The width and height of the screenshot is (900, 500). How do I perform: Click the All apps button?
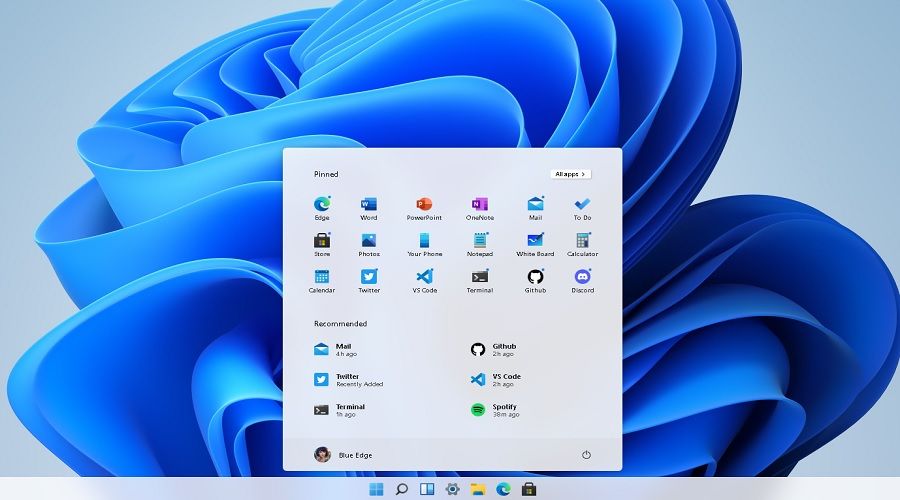click(571, 174)
